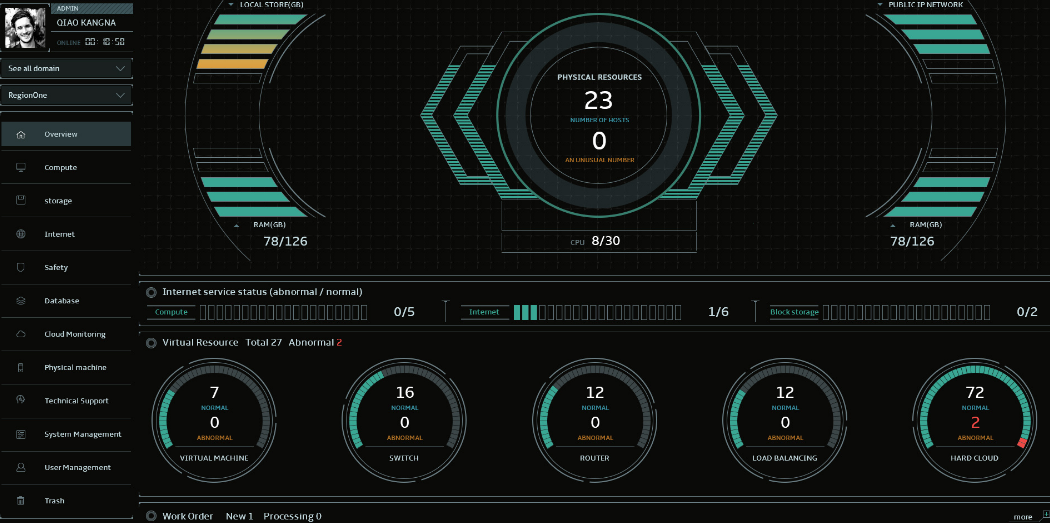Viewport: 1050px width, 523px height.
Task: Click the Internet service status progress bar
Action: (598, 312)
